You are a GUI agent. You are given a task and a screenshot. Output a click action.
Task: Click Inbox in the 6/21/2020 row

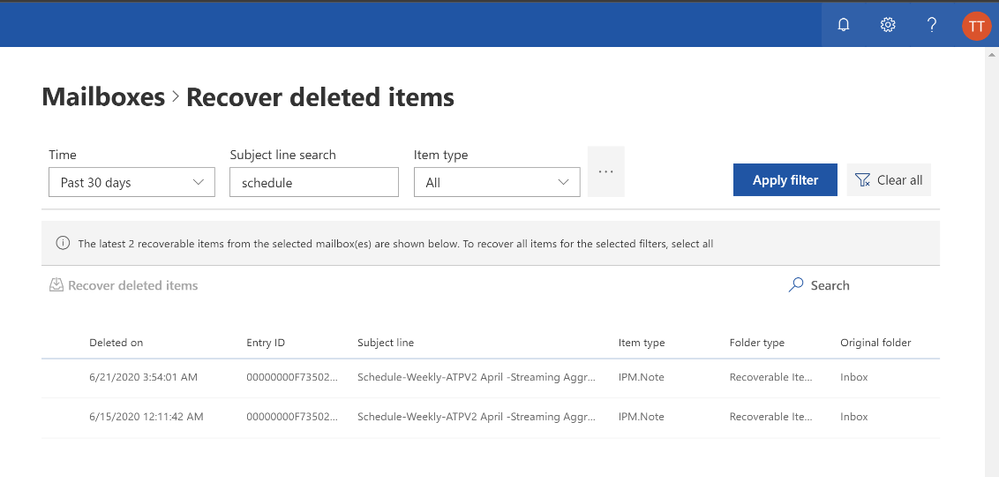[x=854, y=377]
